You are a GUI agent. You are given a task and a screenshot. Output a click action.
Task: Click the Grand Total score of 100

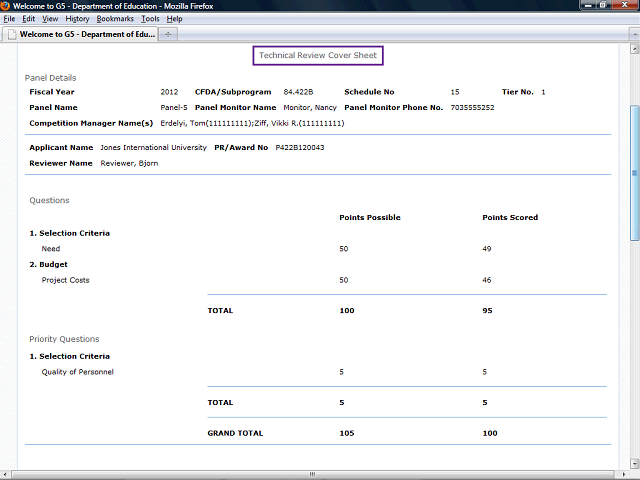click(490, 433)
